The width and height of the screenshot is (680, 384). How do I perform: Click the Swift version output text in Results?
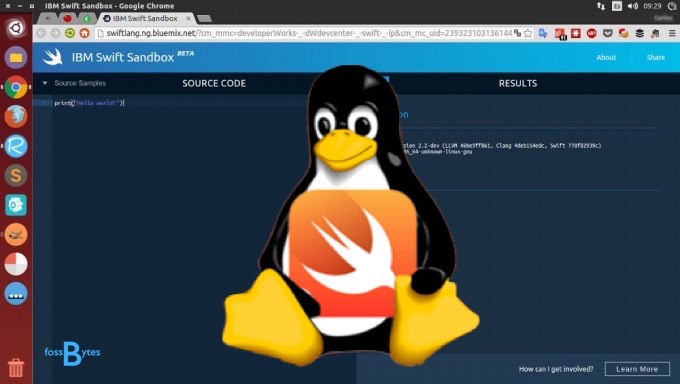(502, 148)
